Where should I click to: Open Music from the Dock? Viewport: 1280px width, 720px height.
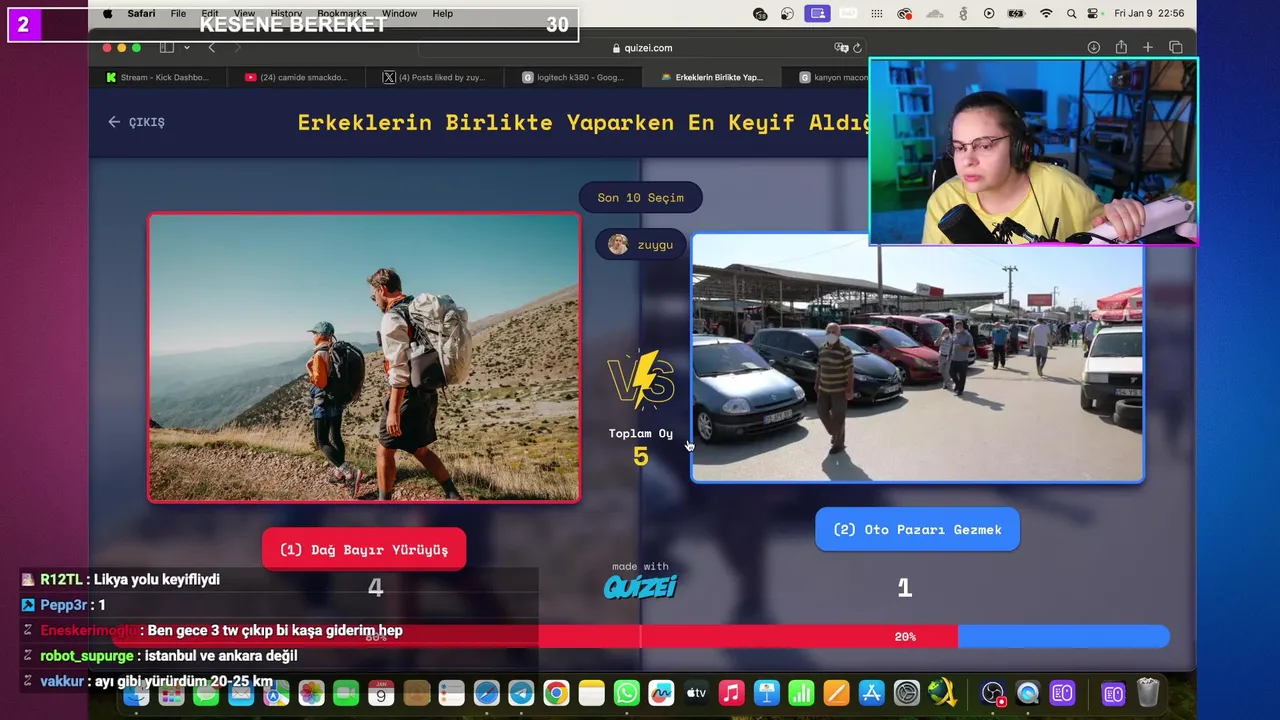pyautogui.click(x=731, y=693)
